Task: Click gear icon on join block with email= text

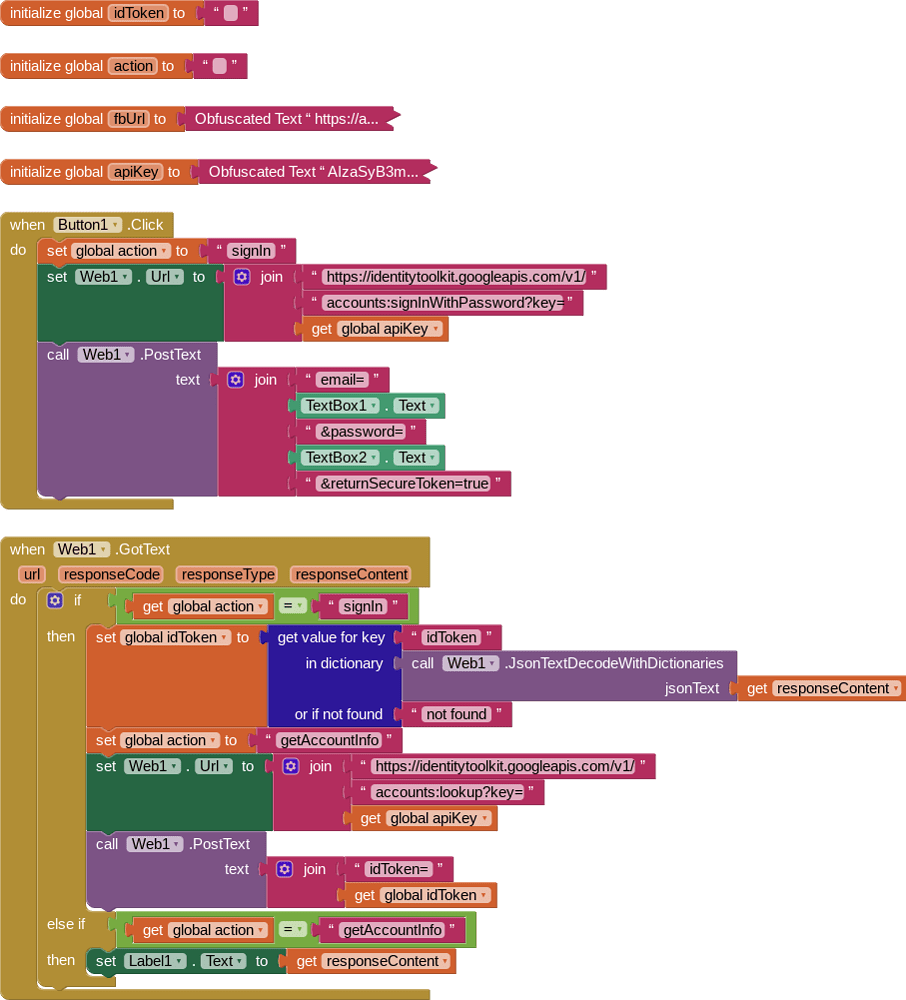Action: pyautogui.click(x=235, y=380)
